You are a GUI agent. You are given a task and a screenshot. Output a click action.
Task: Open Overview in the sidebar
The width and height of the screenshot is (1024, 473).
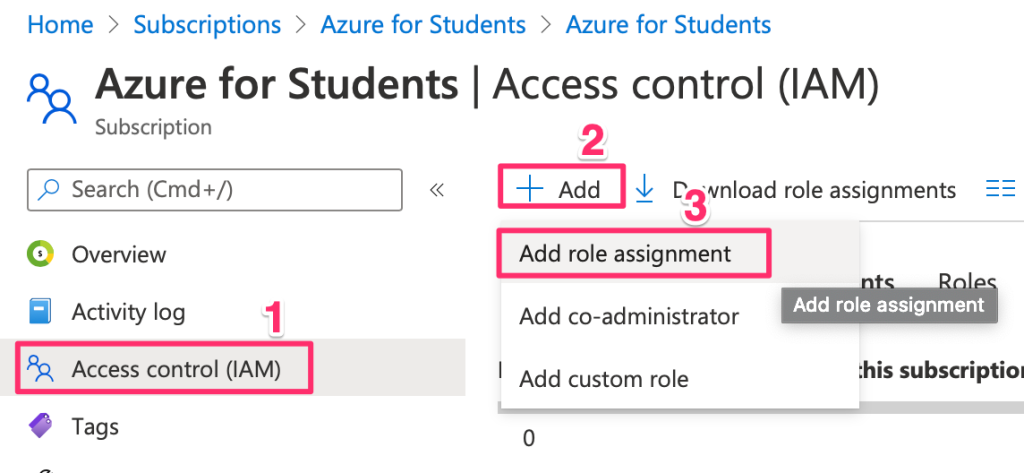tap(119, 254)
